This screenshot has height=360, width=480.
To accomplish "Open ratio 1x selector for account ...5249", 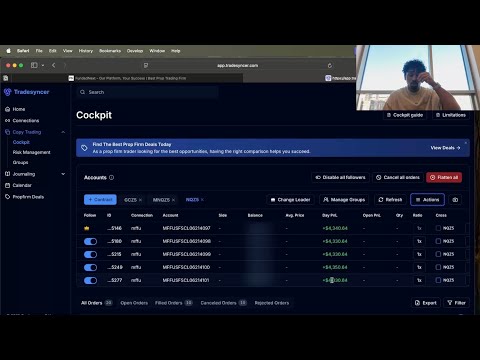I will tap(419, 267).
